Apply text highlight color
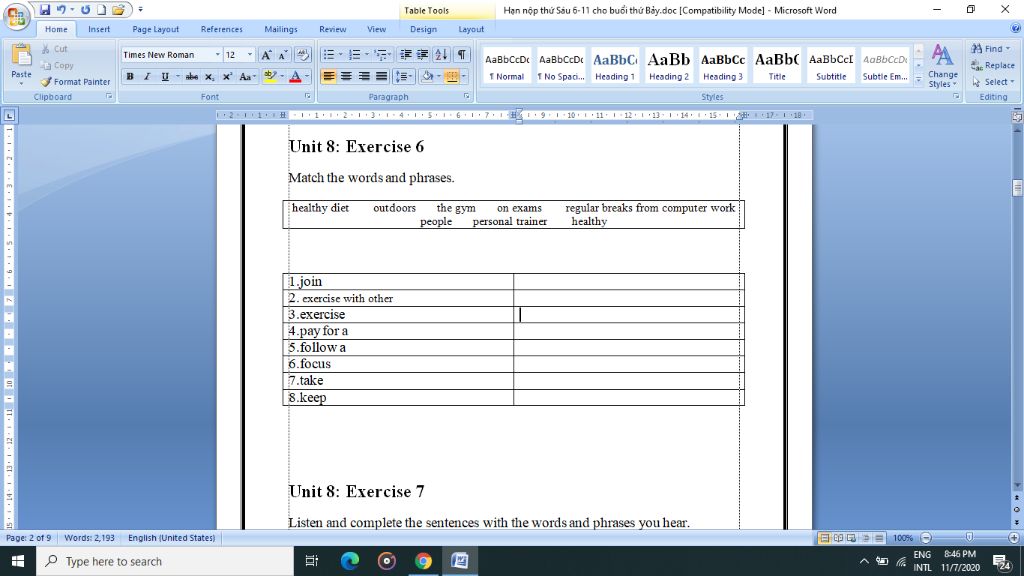 click(270, 76)
